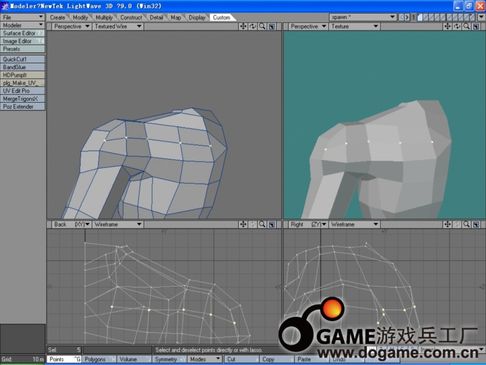Screen dimensions: 486x365
Task: Click the 'Select and deselect points' status message
Action: point(209,350)
